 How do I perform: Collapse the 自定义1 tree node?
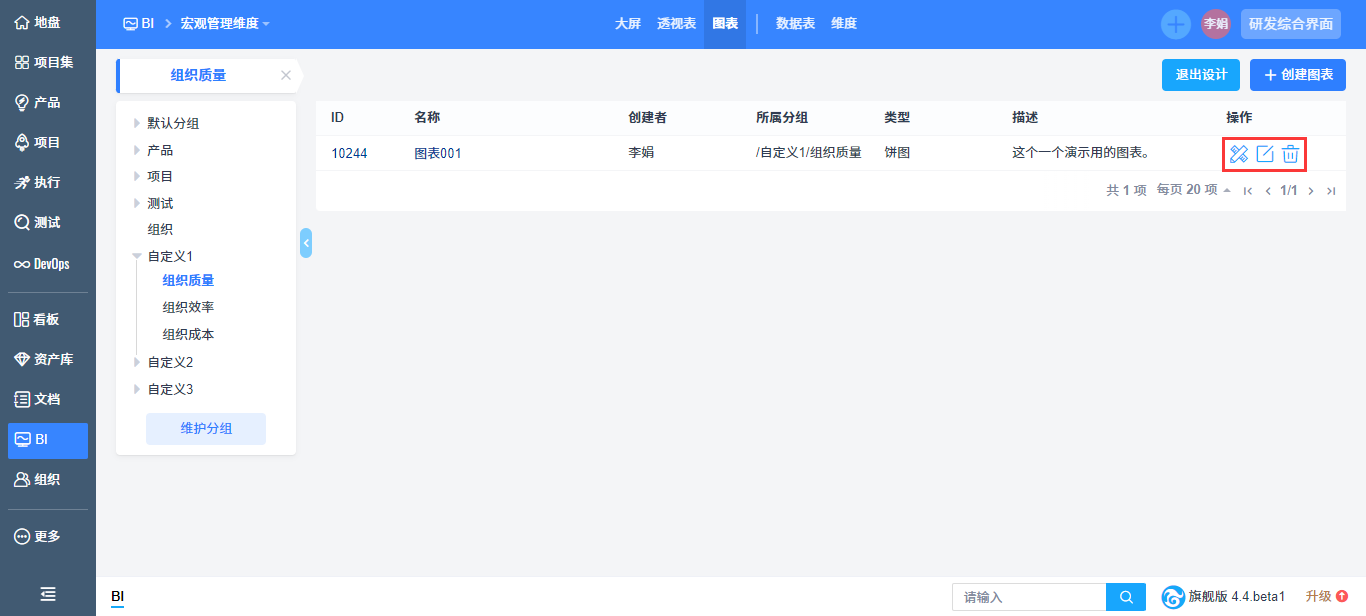click(137, 256)
